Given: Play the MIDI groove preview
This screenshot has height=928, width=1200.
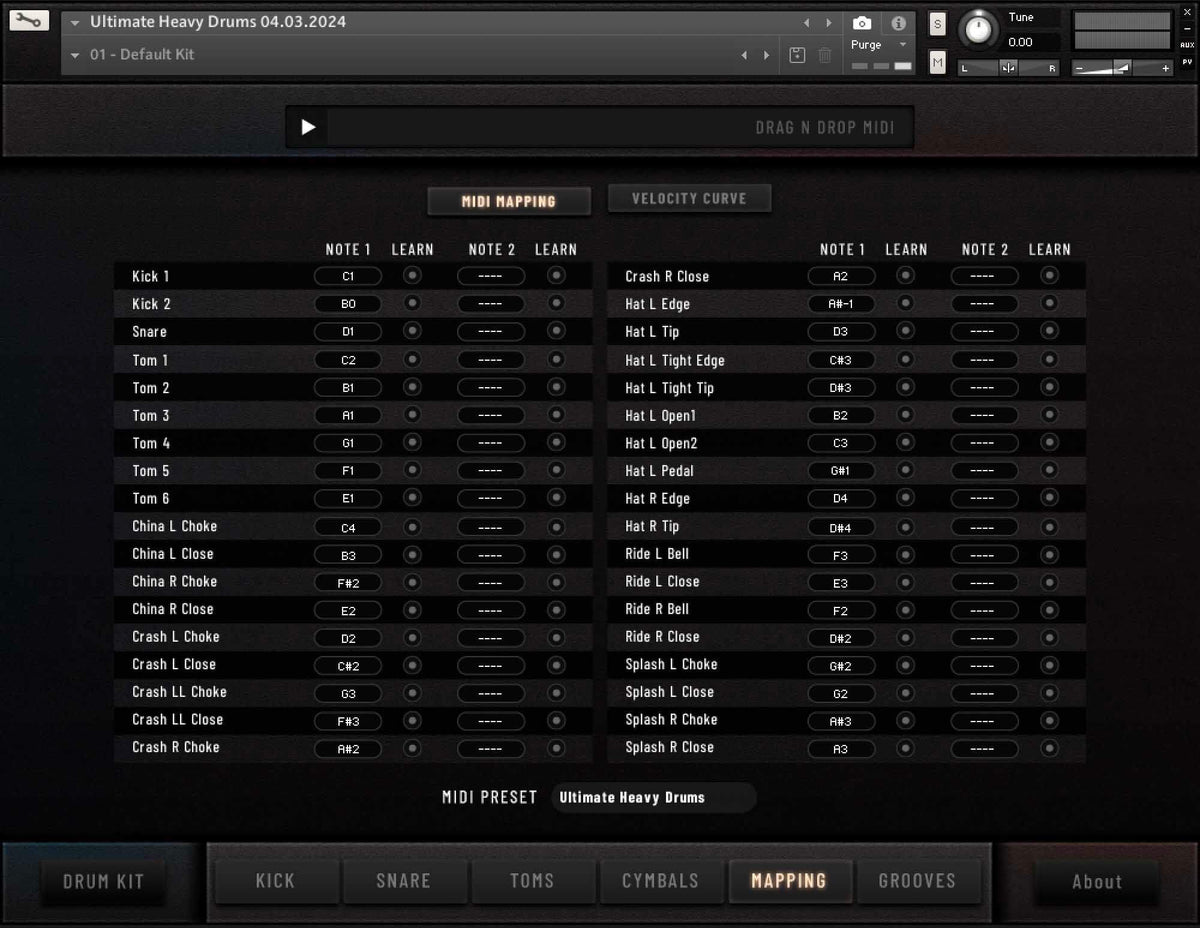Looking at the screenshot, I should coord(308,127).
